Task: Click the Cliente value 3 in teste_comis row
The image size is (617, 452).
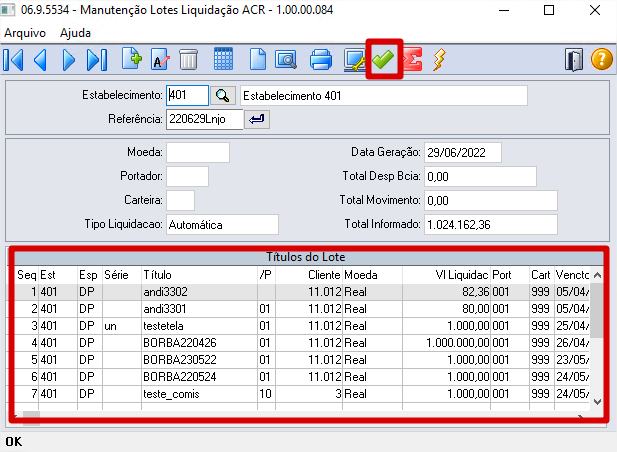Action: (x=338, y=394)
